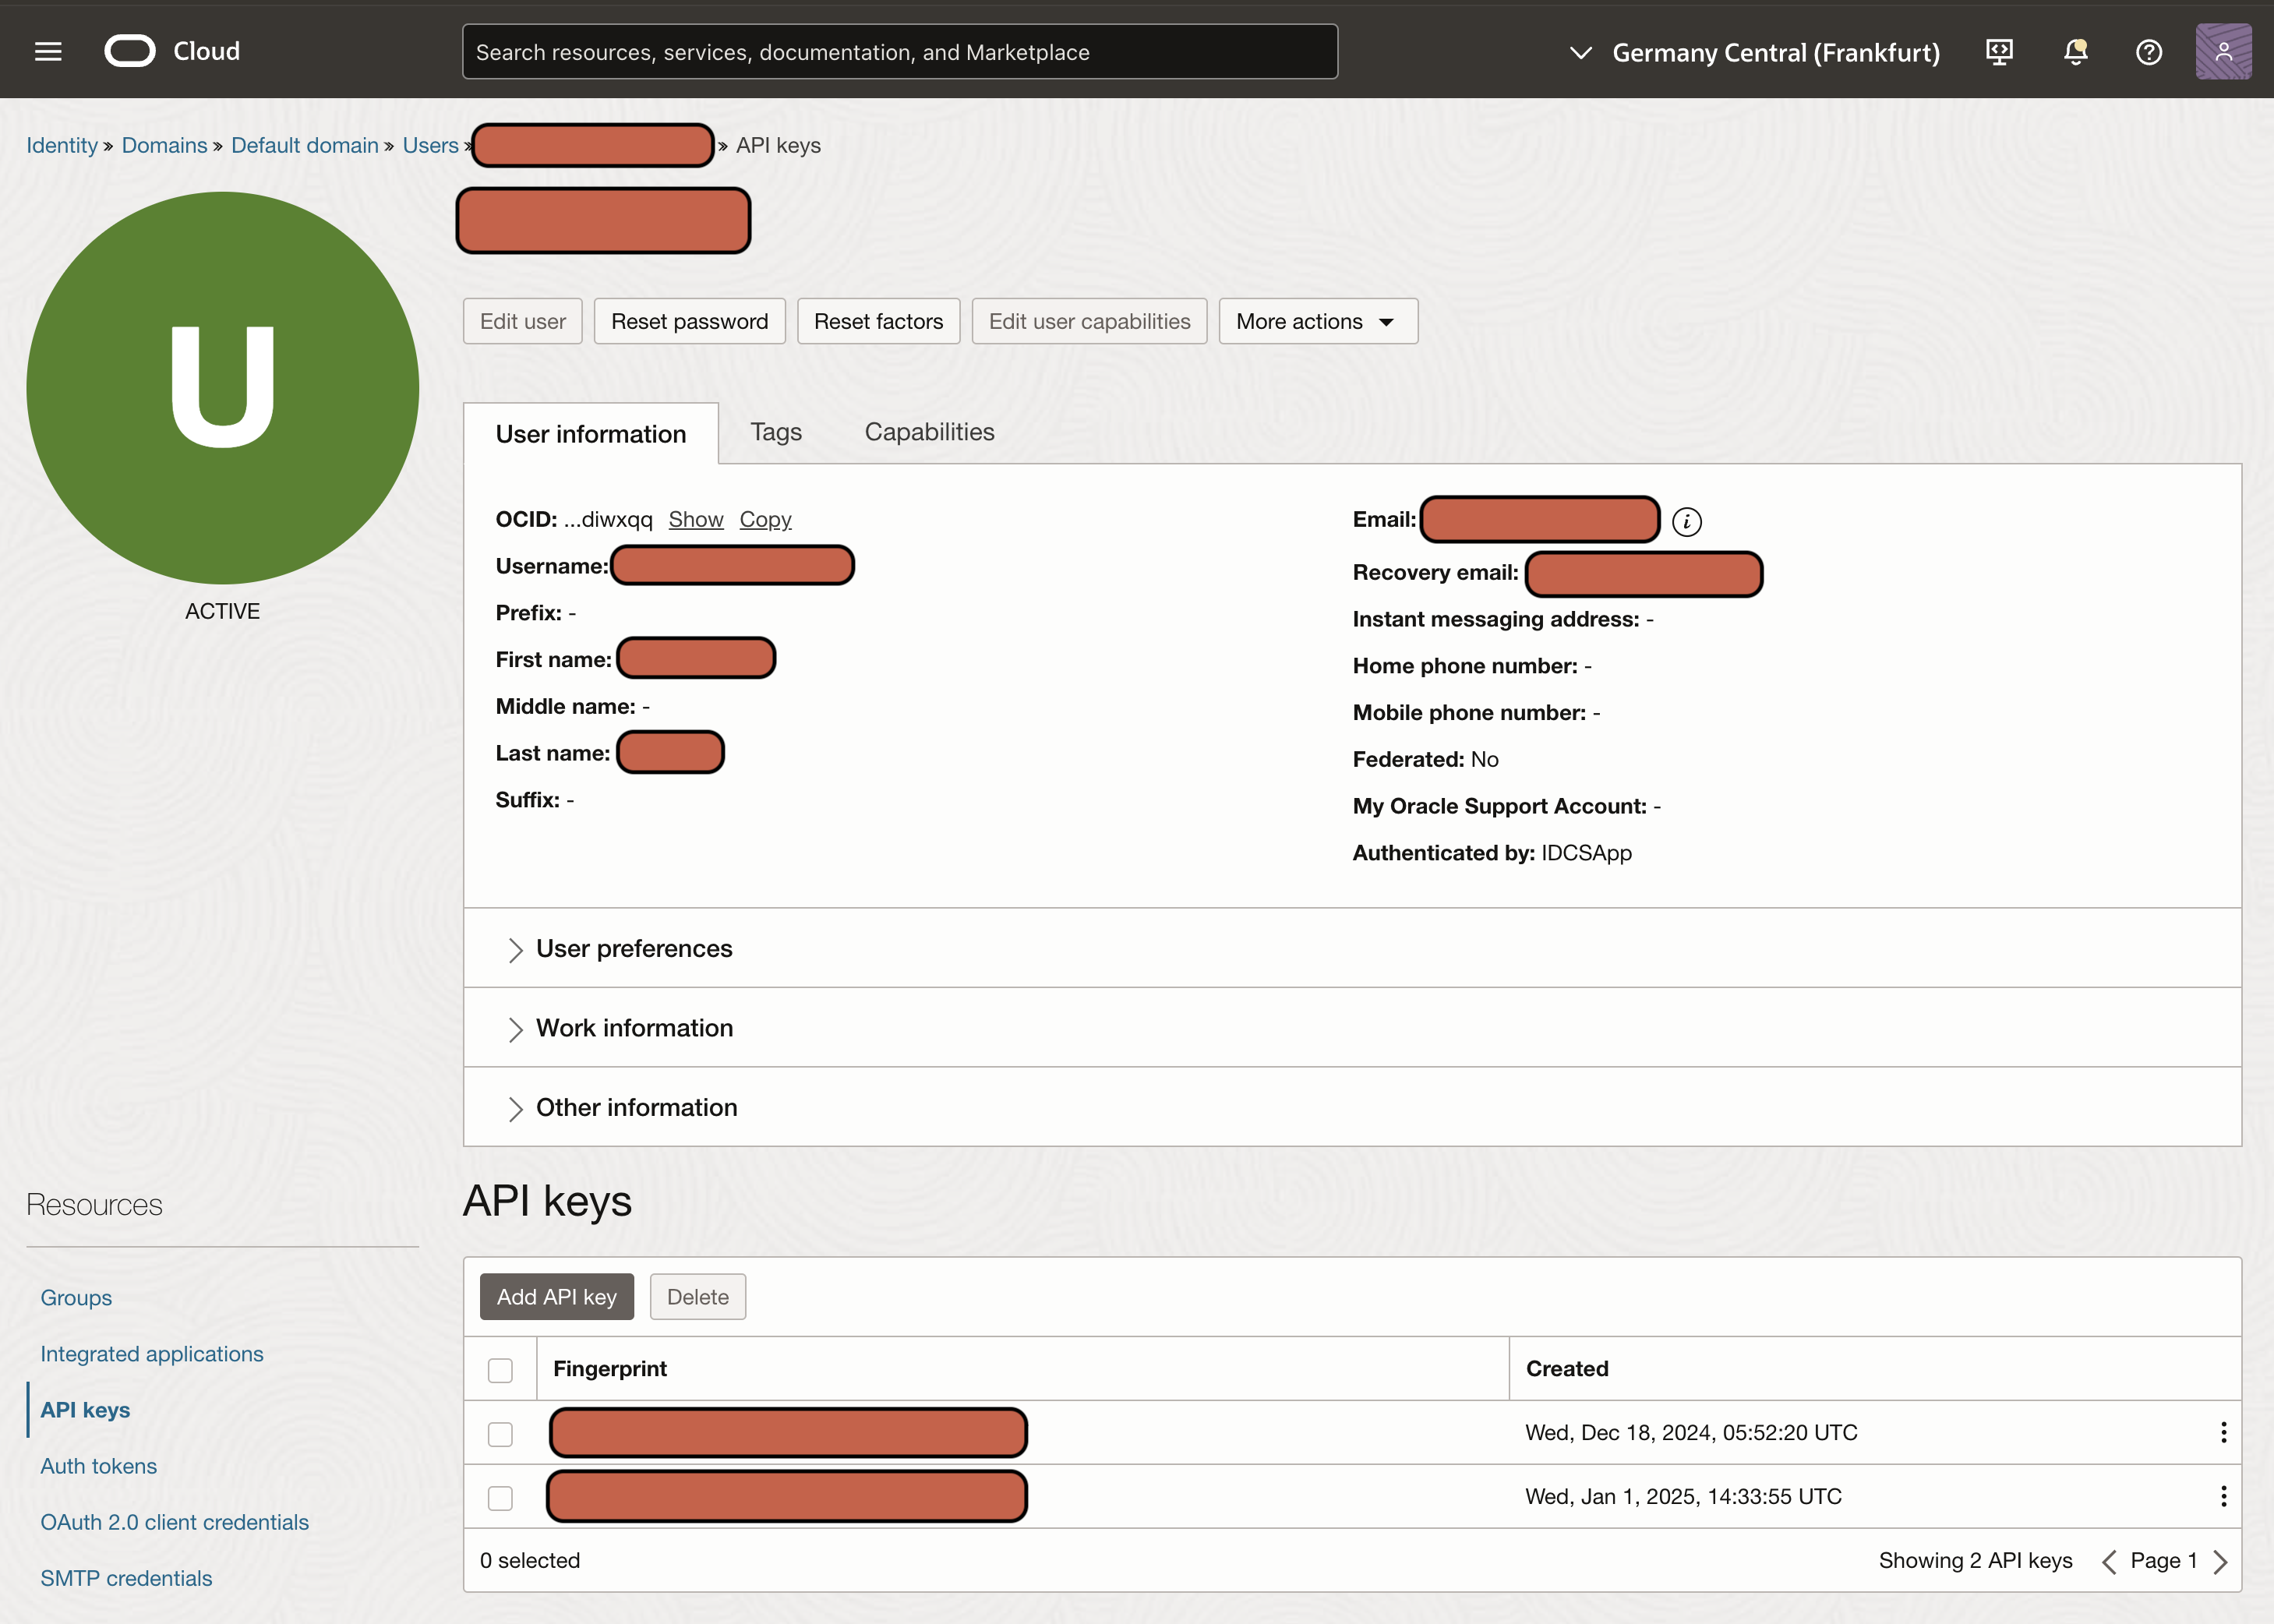Select API keys in Resources
Screen dimensions: 2274x1624
pos(85,1410)
